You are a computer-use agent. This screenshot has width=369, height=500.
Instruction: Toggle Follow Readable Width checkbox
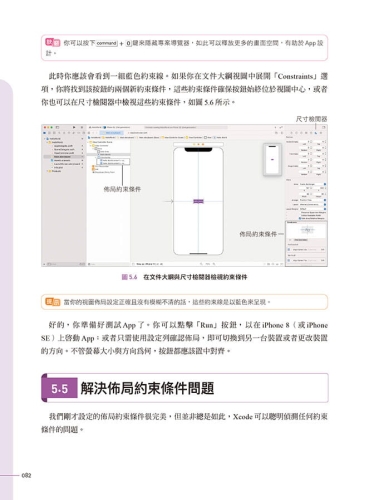point(300,215)
